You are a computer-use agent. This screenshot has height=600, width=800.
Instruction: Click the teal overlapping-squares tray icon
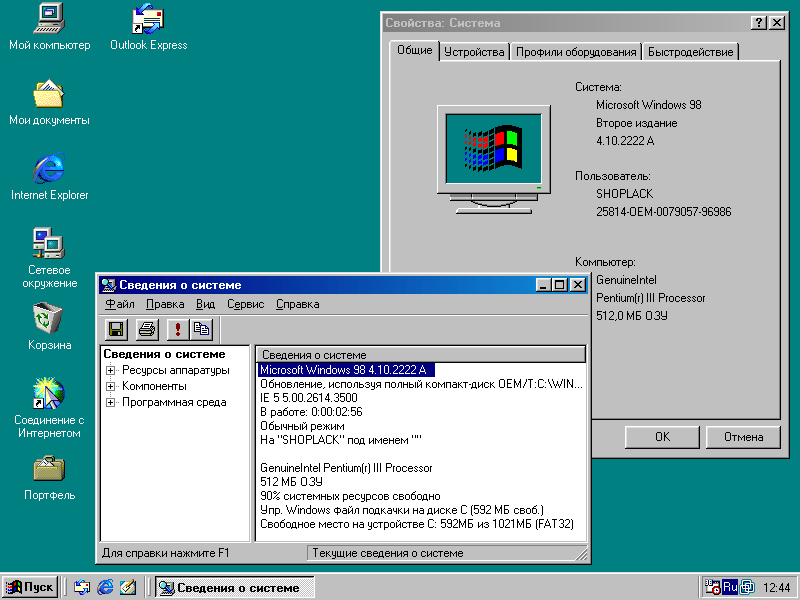(x=747, y=587)
